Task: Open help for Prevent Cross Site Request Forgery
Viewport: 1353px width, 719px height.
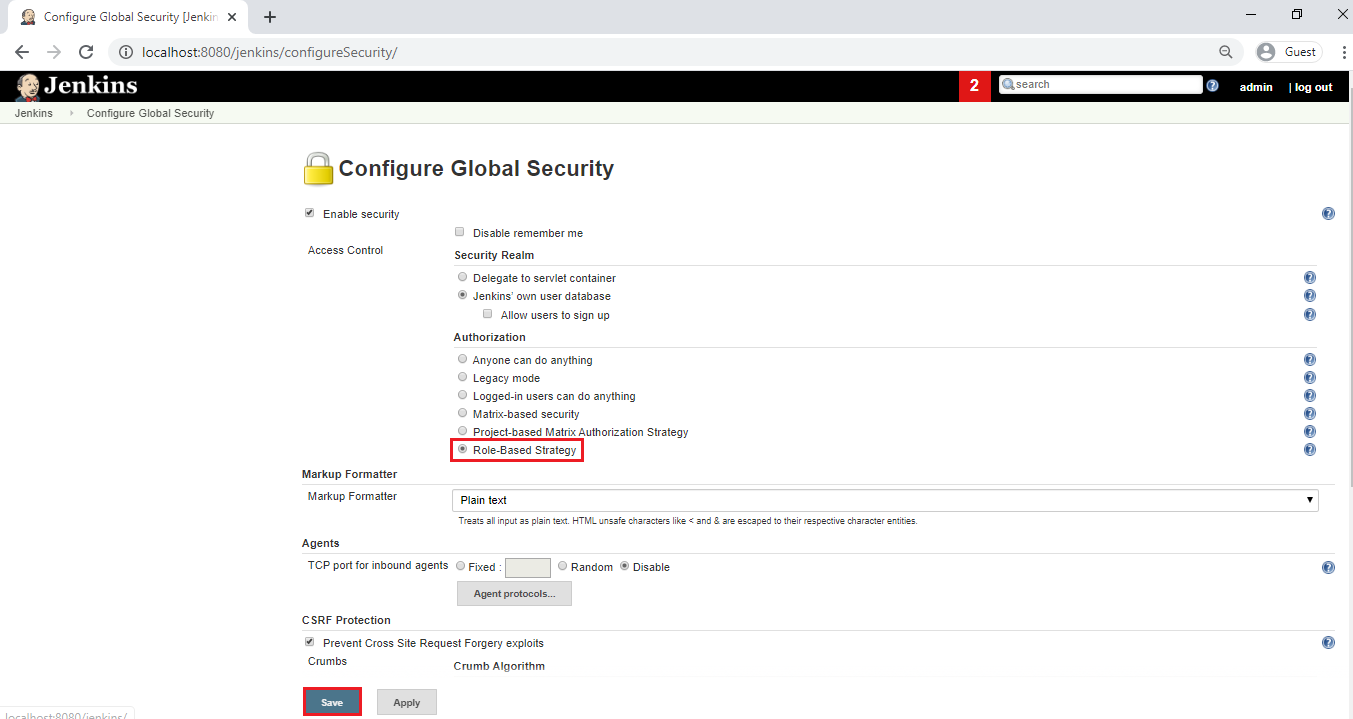Action: coord(1328,643)
